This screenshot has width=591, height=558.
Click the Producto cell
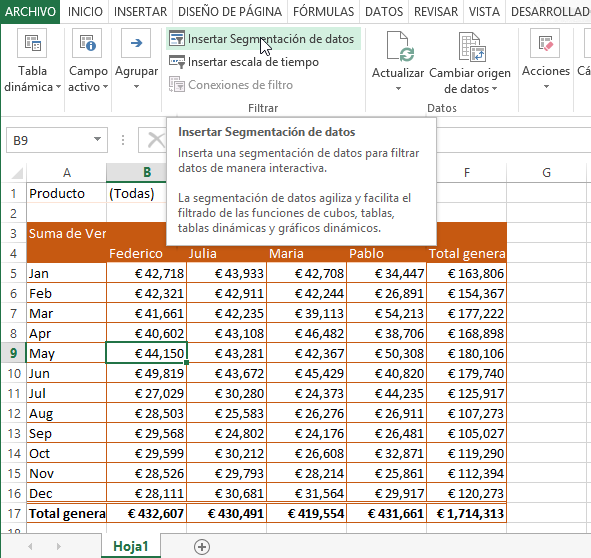click(x=67, y=193)
